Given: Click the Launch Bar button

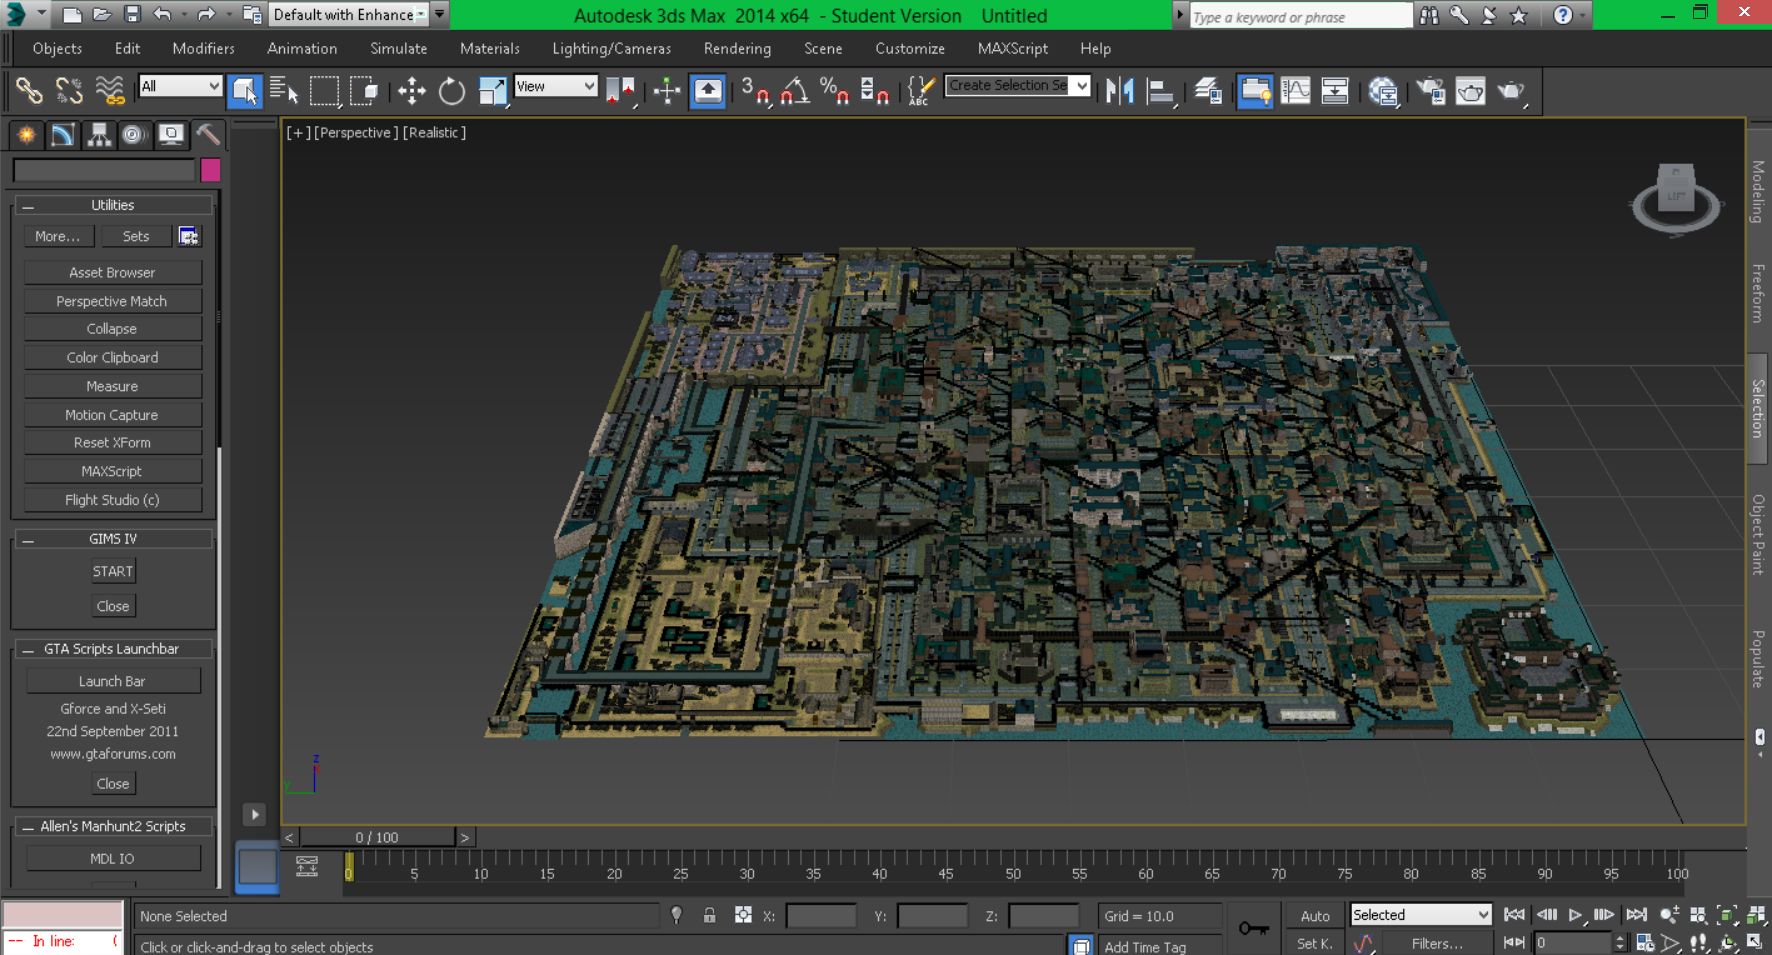Looking at the screenshot, I should [x=112, y=681].
